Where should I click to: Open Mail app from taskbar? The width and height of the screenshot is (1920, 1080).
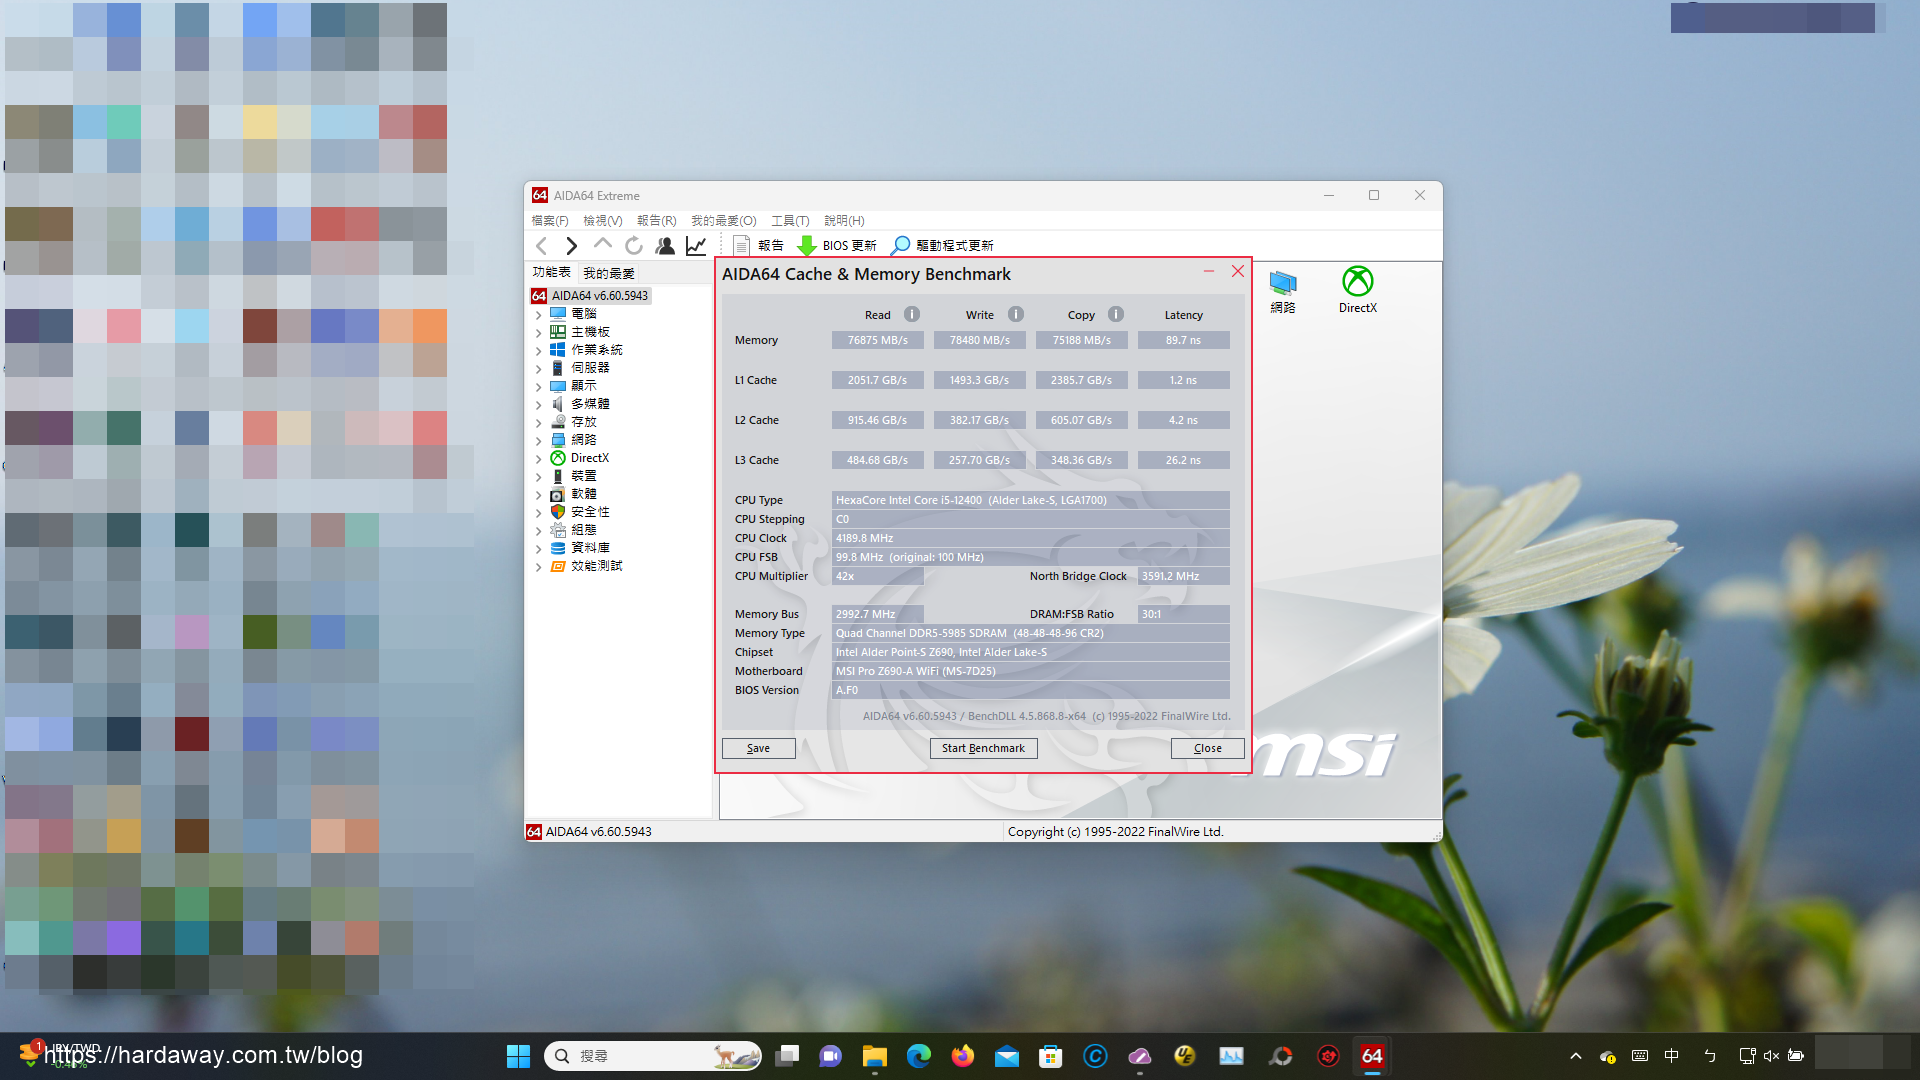tap(1007, 1056)
